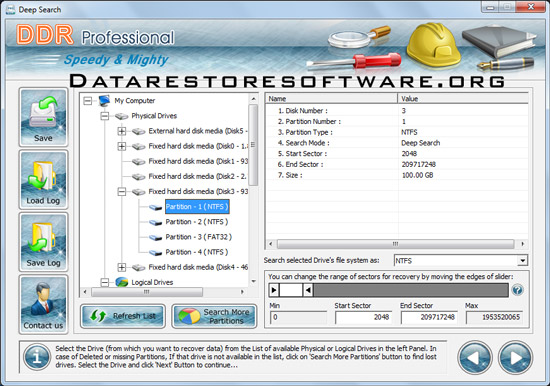Open the Contact us icon button
The image size is (550, 386).
[43, 304]
